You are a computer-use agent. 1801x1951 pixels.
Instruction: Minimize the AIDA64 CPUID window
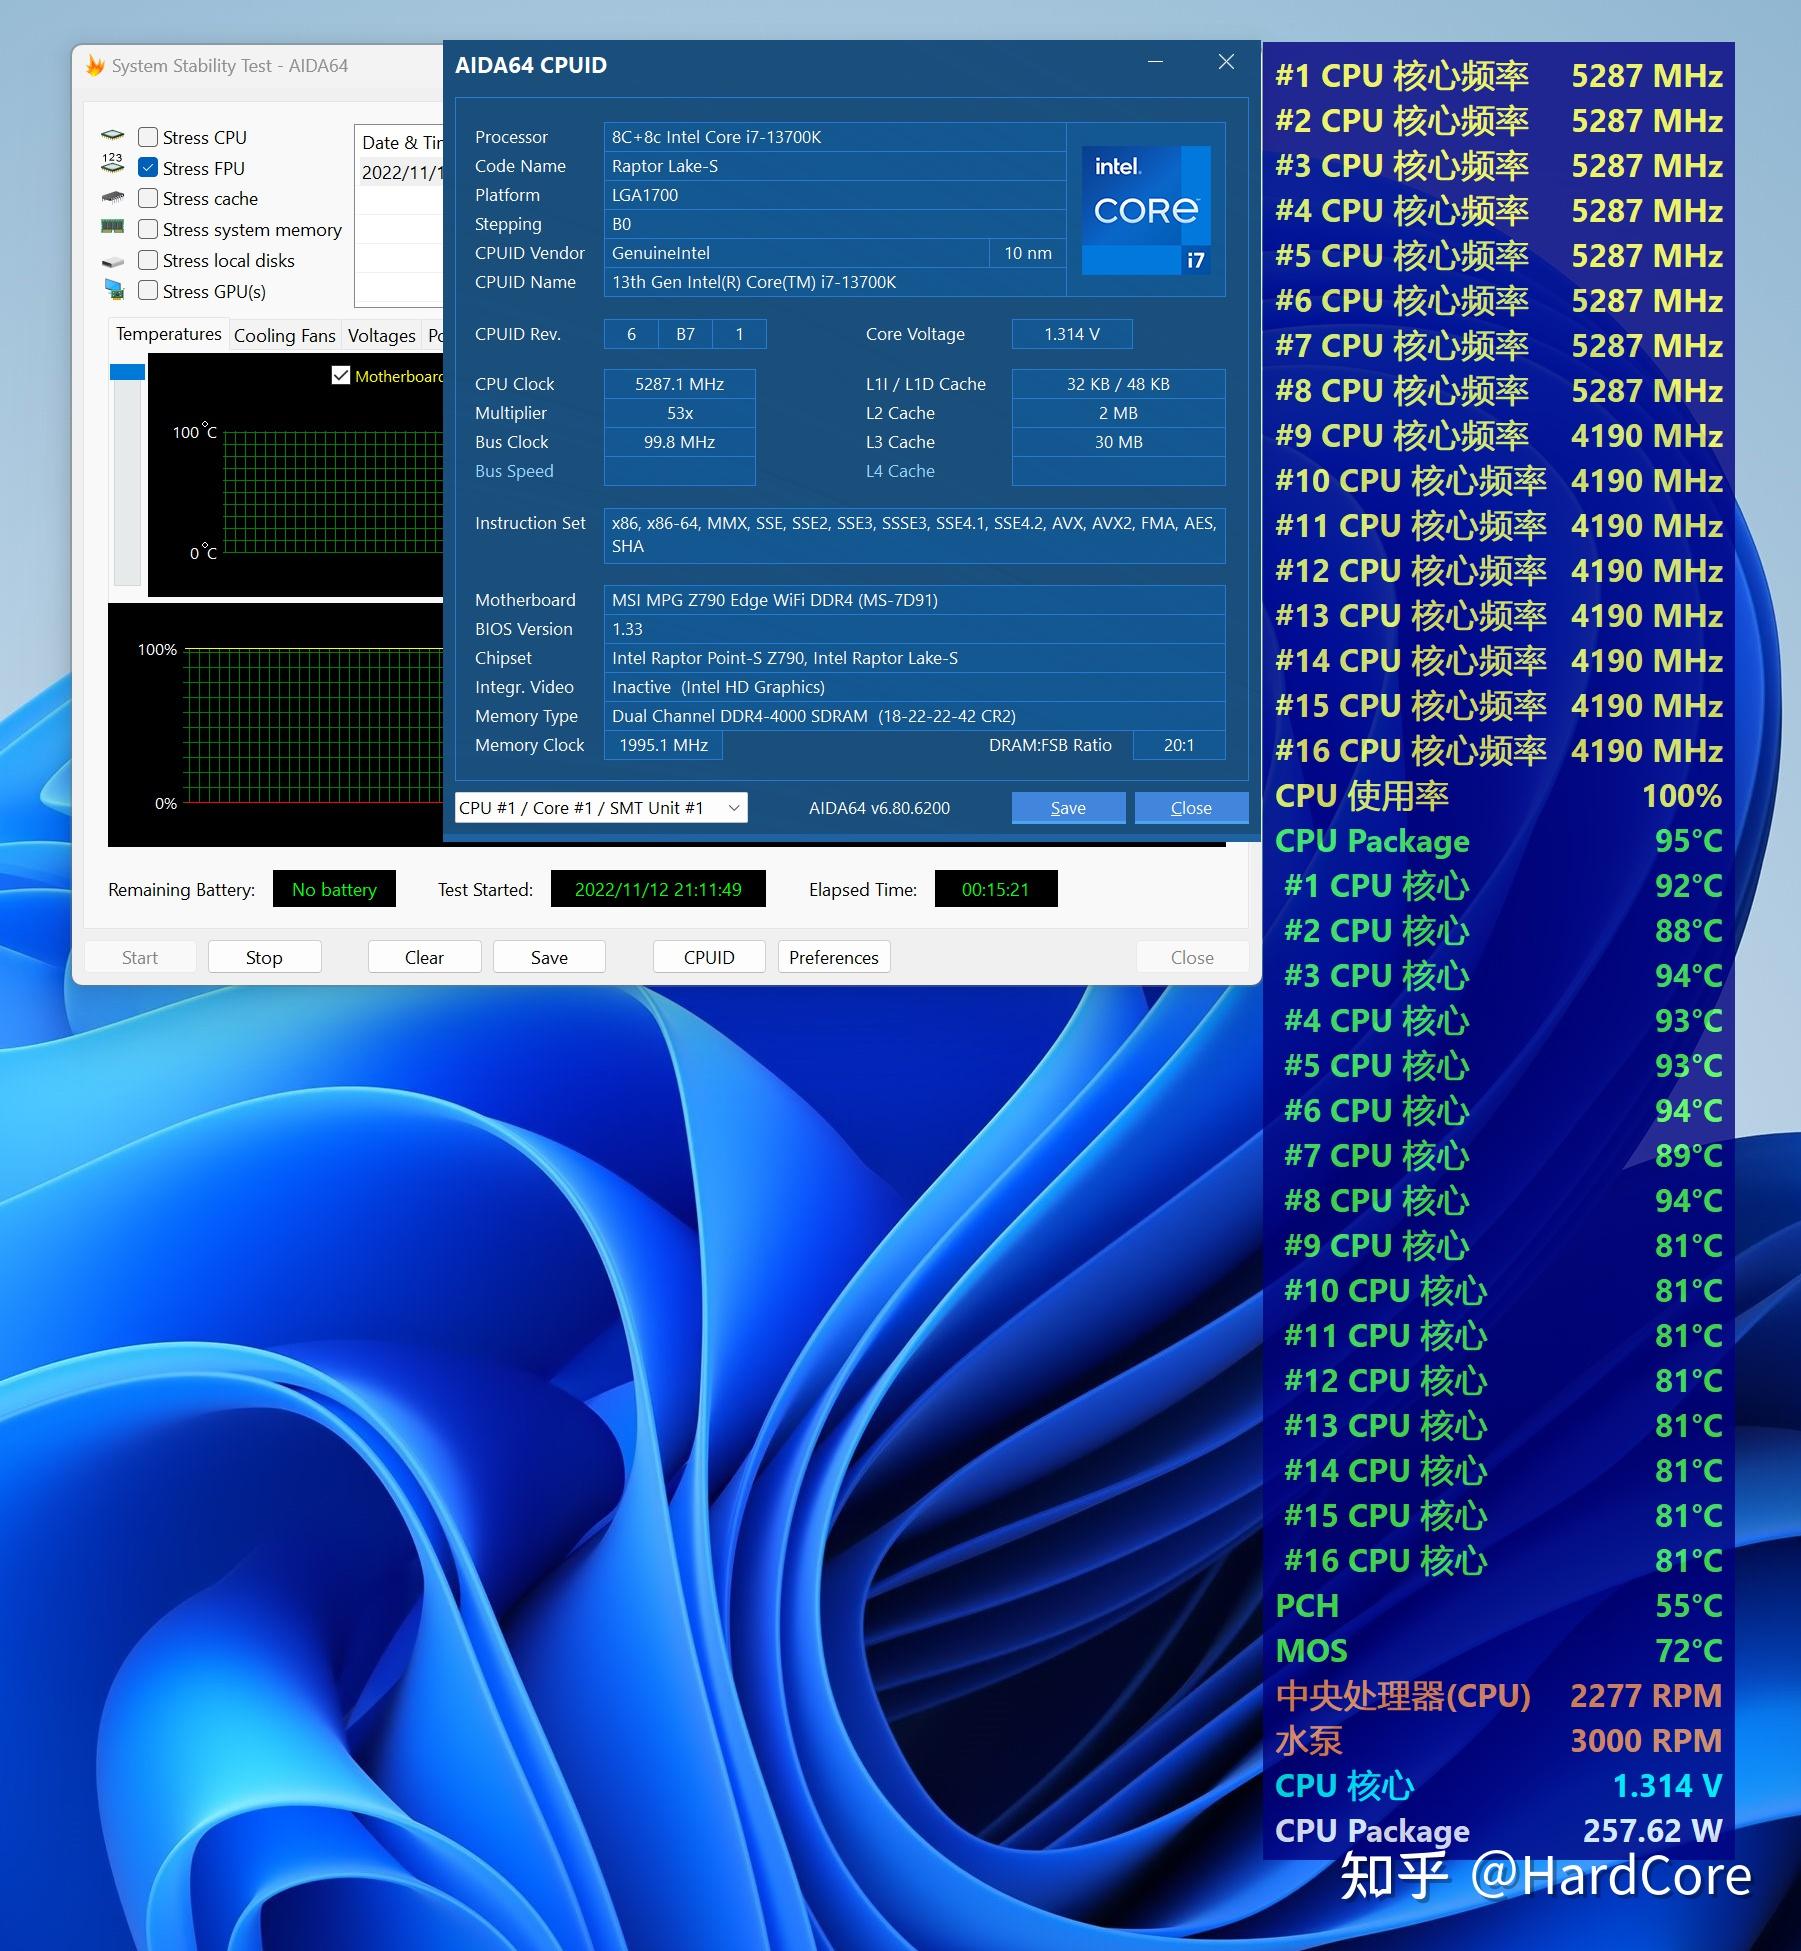pos(1155,62)
